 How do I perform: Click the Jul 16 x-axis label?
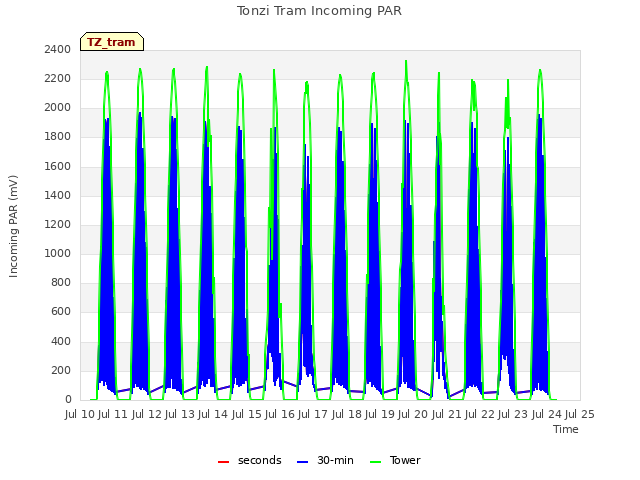coord(280,415)
